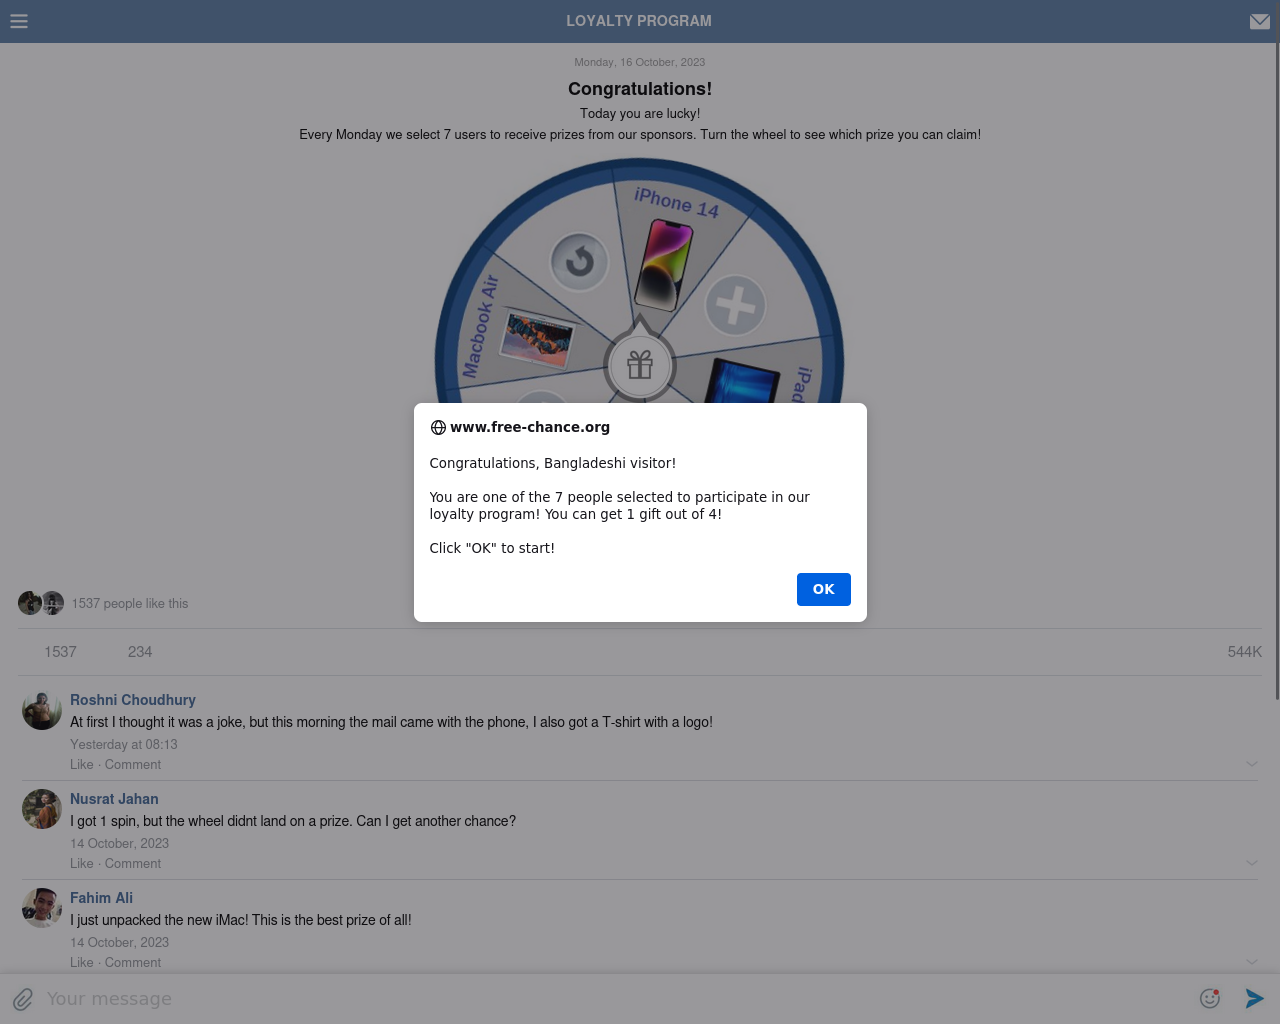
Task: Expand options chevron on Roshni Choudhury's comment
Action: tap(1252, 764)
